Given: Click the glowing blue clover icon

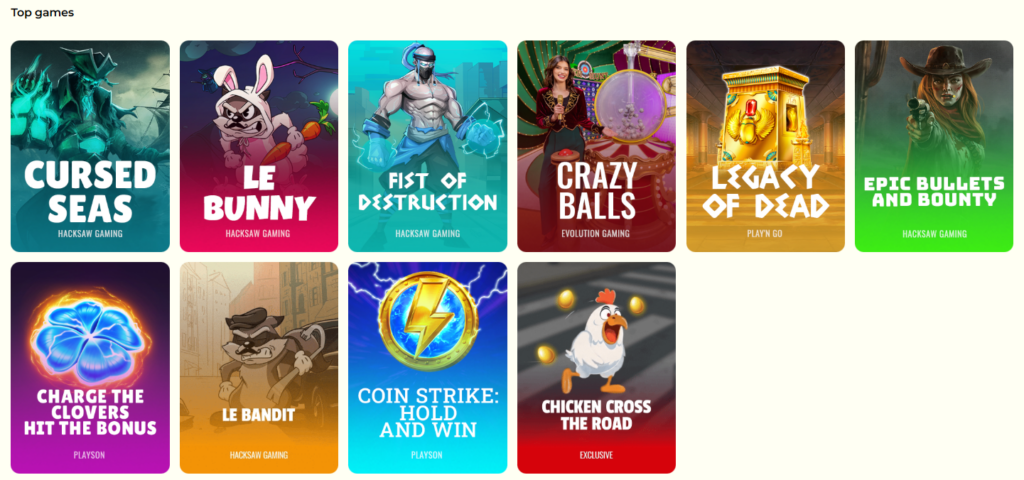Looking at the screenshot, I should coord(91,336).
